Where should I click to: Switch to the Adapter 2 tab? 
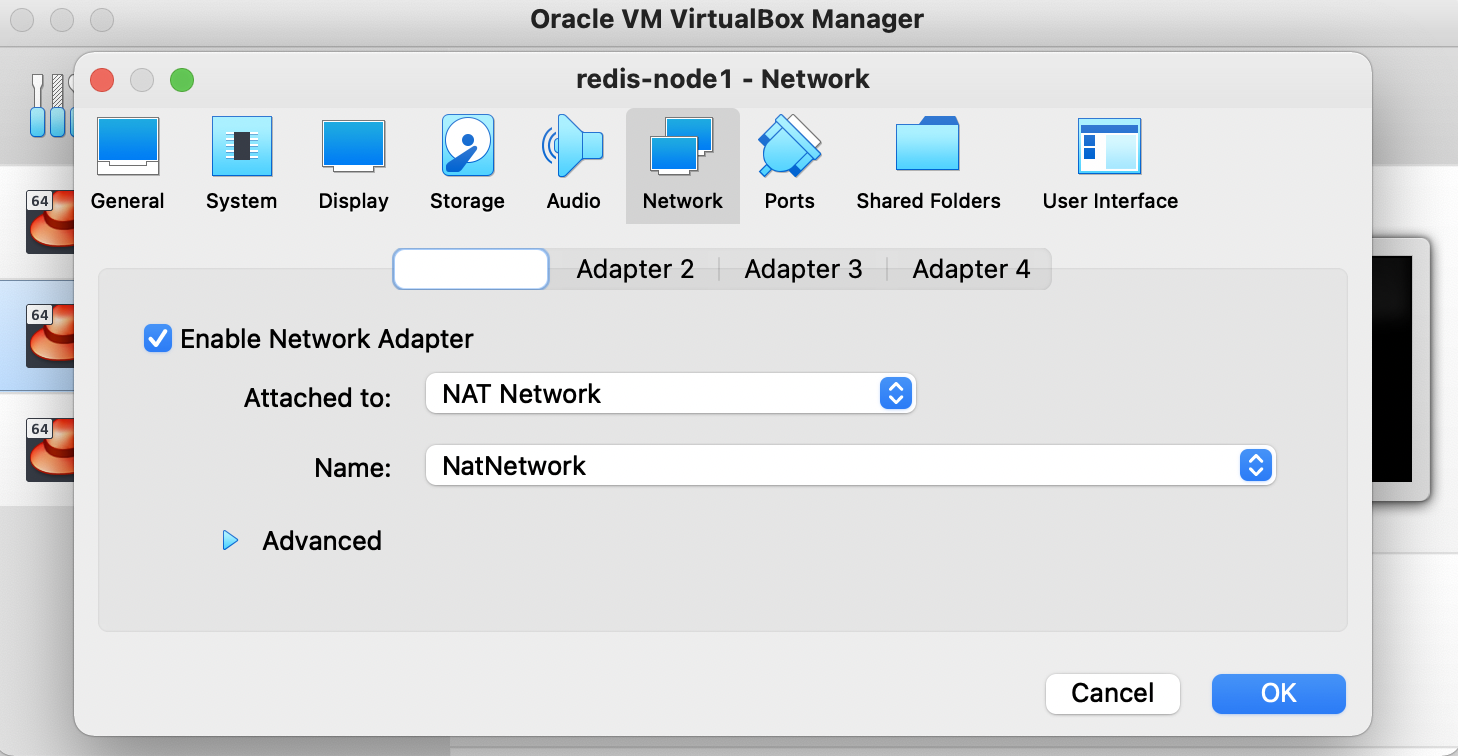[635, 269]
